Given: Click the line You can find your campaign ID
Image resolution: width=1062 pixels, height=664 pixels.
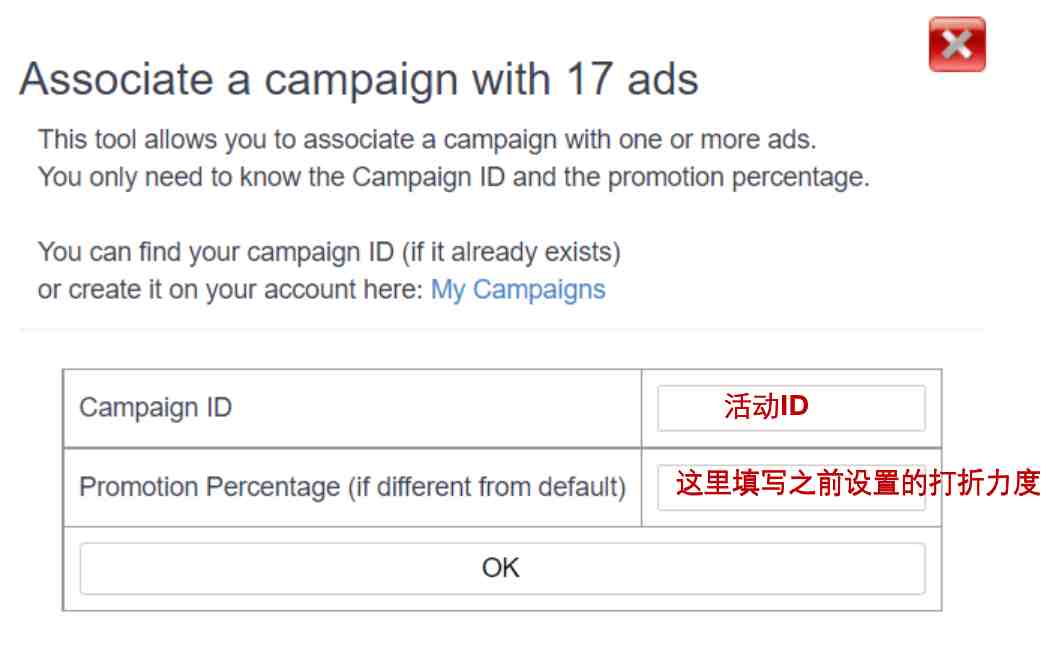Looking at the screenshot, I should point(329,252).
